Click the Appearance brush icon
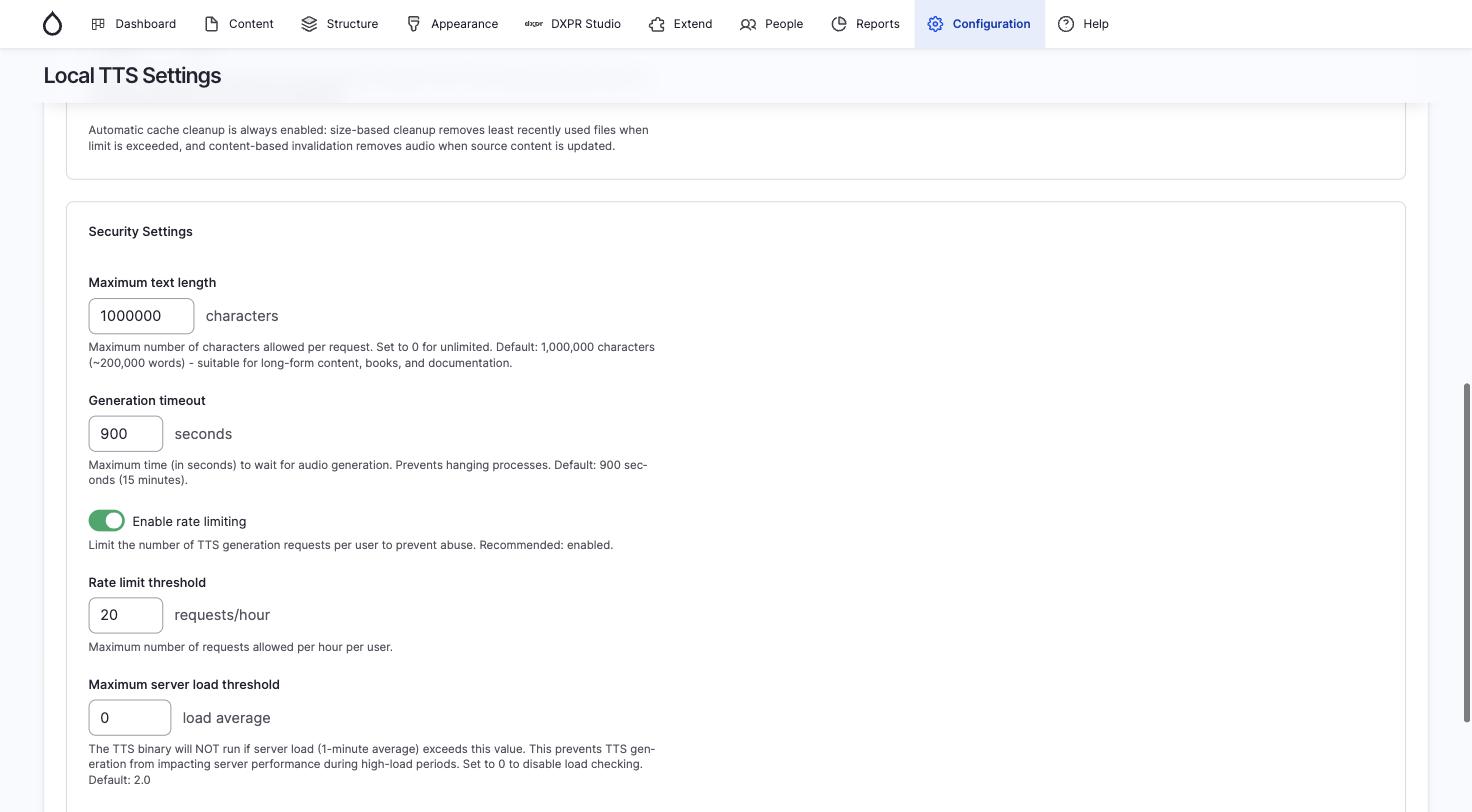 click(413, 24)
